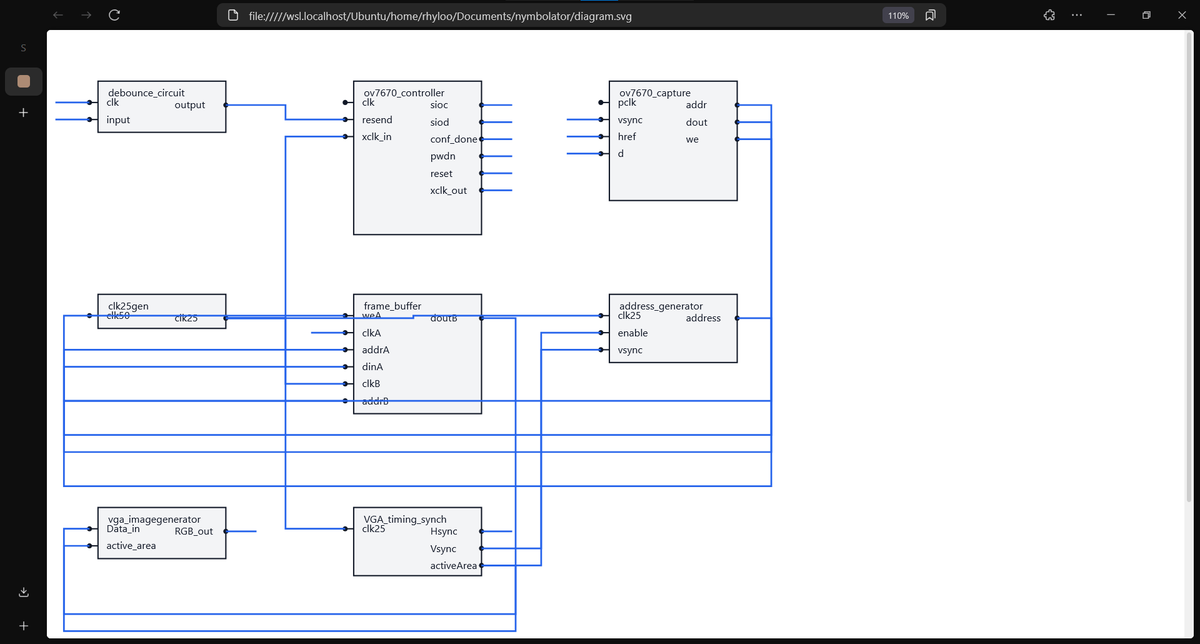This screenshot has width=1200, height=644.
Task: Select the address_generator block title
Action: [661, 306]
